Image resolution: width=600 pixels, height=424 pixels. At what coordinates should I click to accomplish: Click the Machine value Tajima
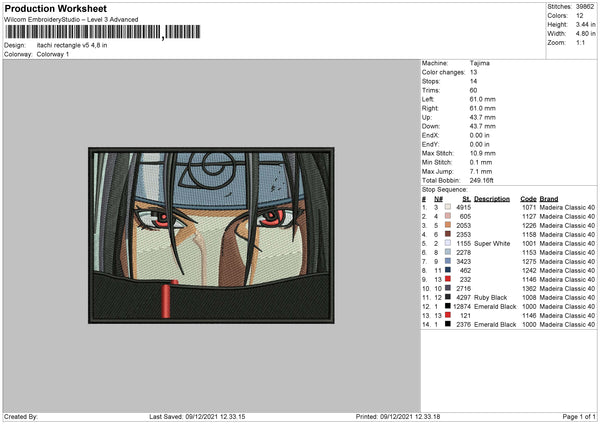click(480, 63)
